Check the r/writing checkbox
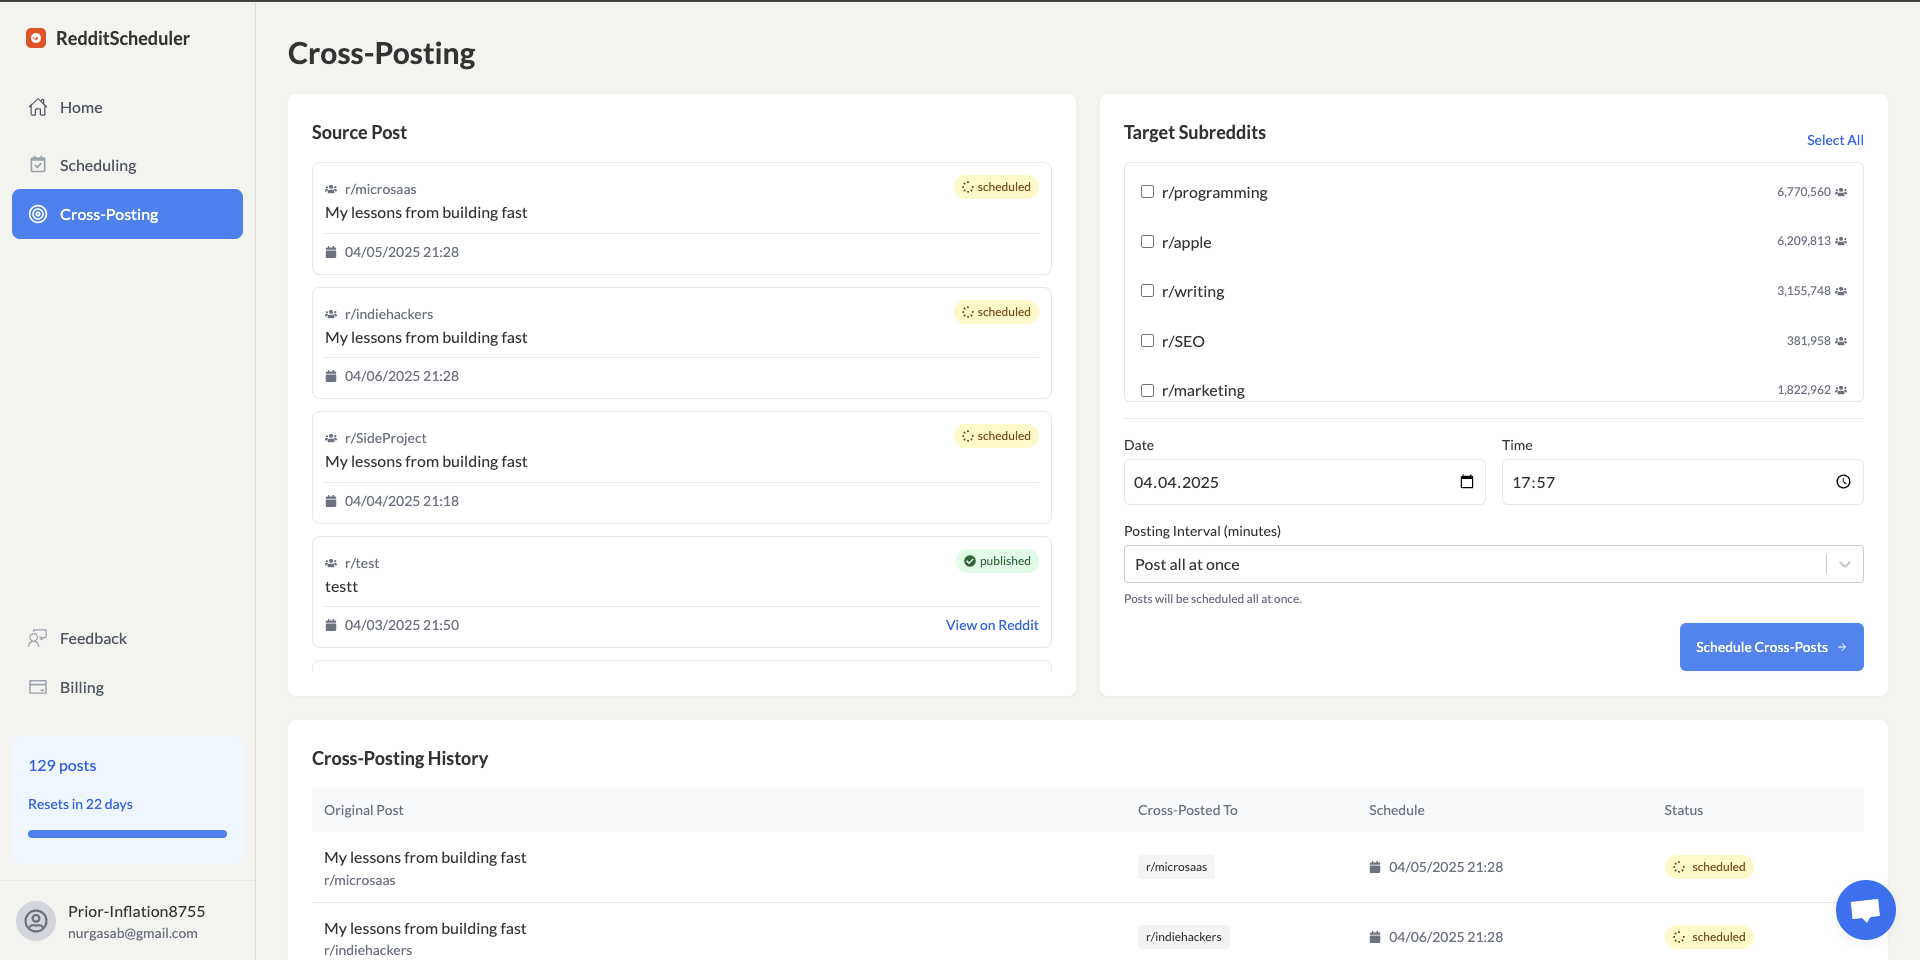 point(1147,291)
